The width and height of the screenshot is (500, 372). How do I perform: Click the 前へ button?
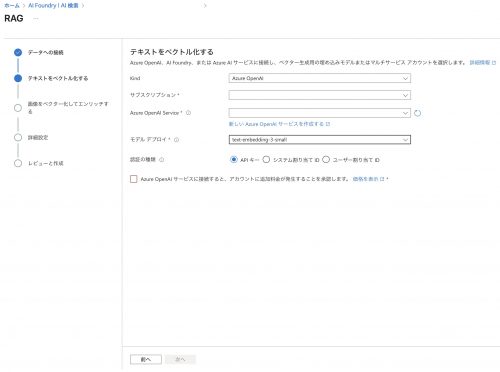pos(146,359)
